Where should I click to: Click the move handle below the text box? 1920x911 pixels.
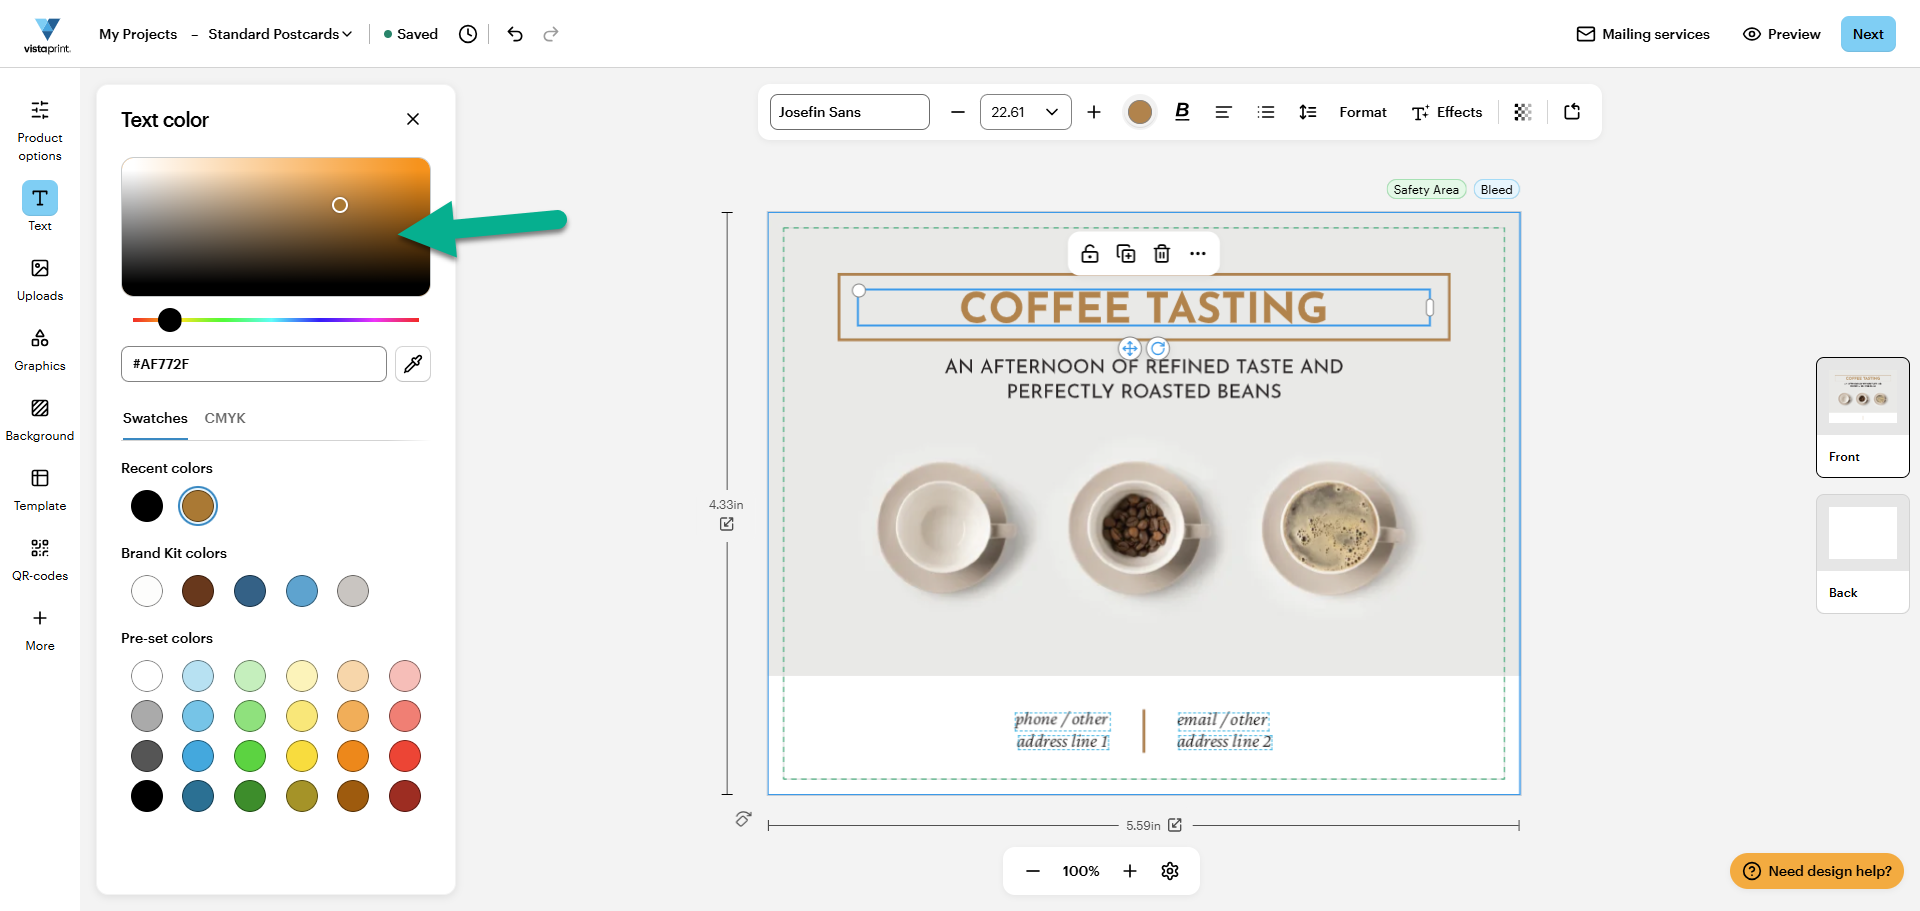click(1130, 348)
